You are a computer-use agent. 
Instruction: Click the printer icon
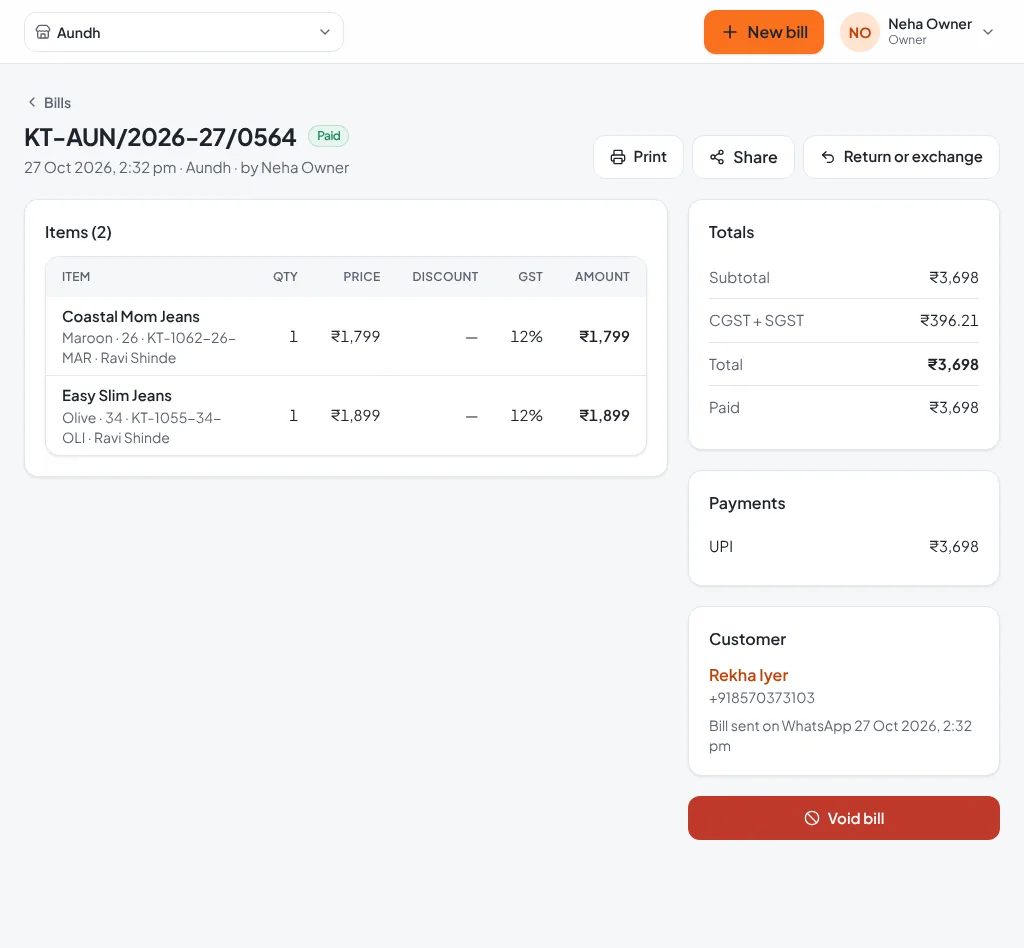[618, 157]
